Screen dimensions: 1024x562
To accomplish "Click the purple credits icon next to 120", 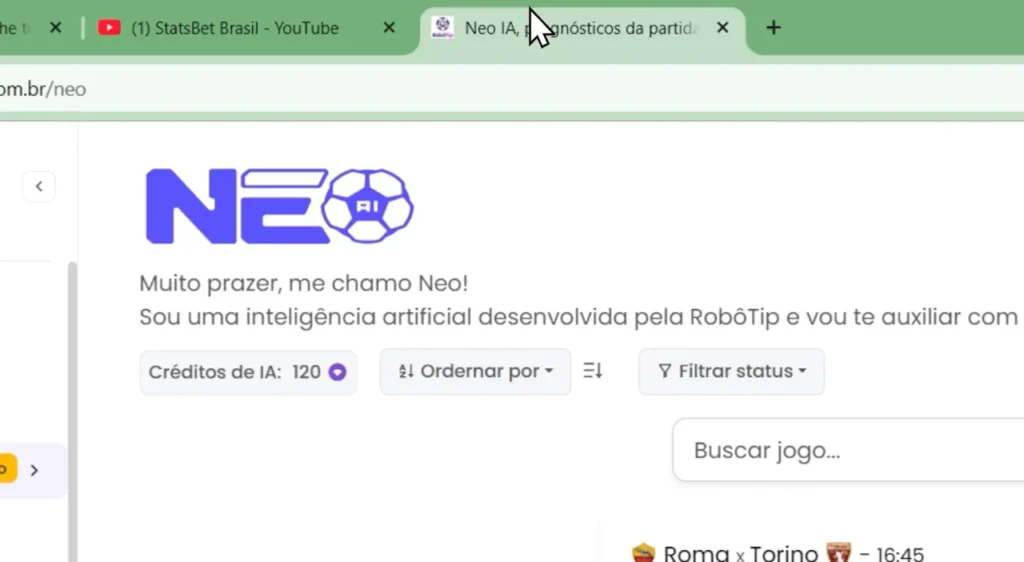I will (337, 372).
